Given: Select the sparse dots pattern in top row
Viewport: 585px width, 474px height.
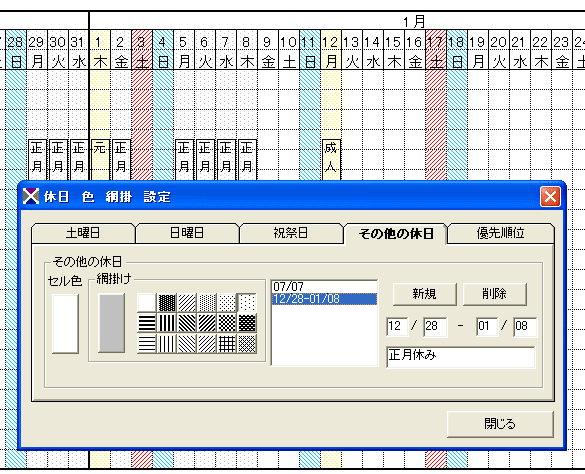Looking at the screenshot, I should 247,303.
